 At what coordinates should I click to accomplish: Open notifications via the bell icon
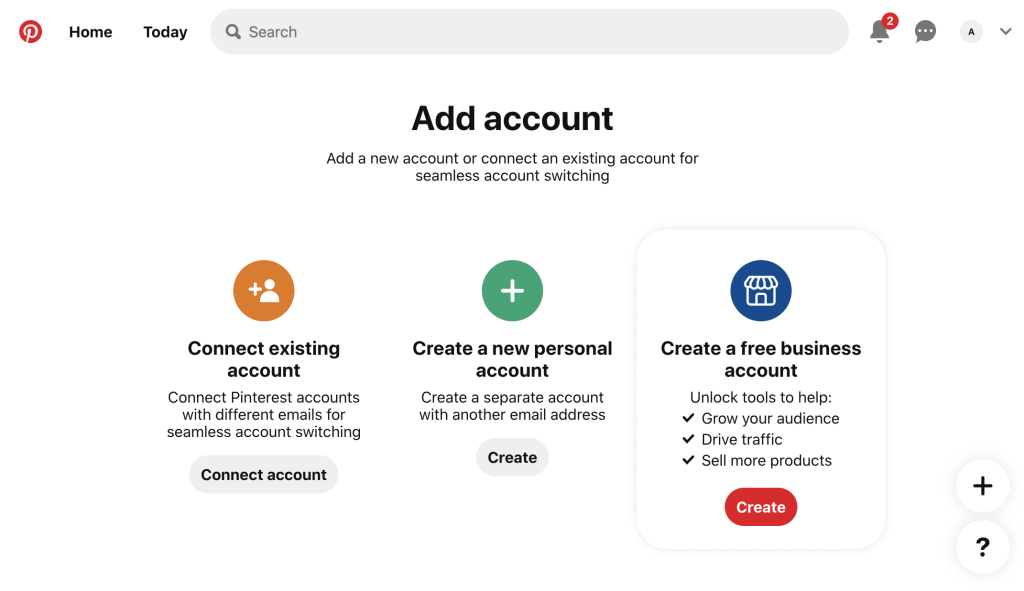[878, 33]
